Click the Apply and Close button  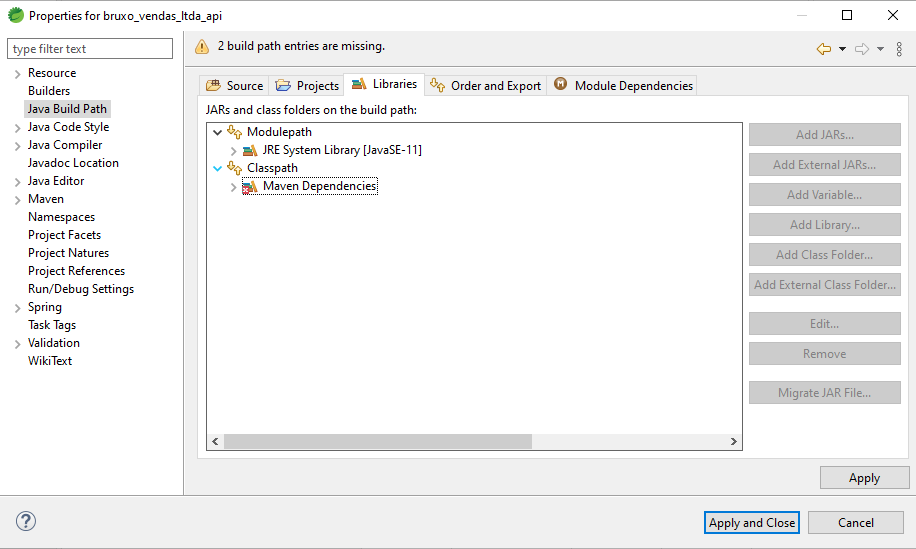tap(752, 523)
